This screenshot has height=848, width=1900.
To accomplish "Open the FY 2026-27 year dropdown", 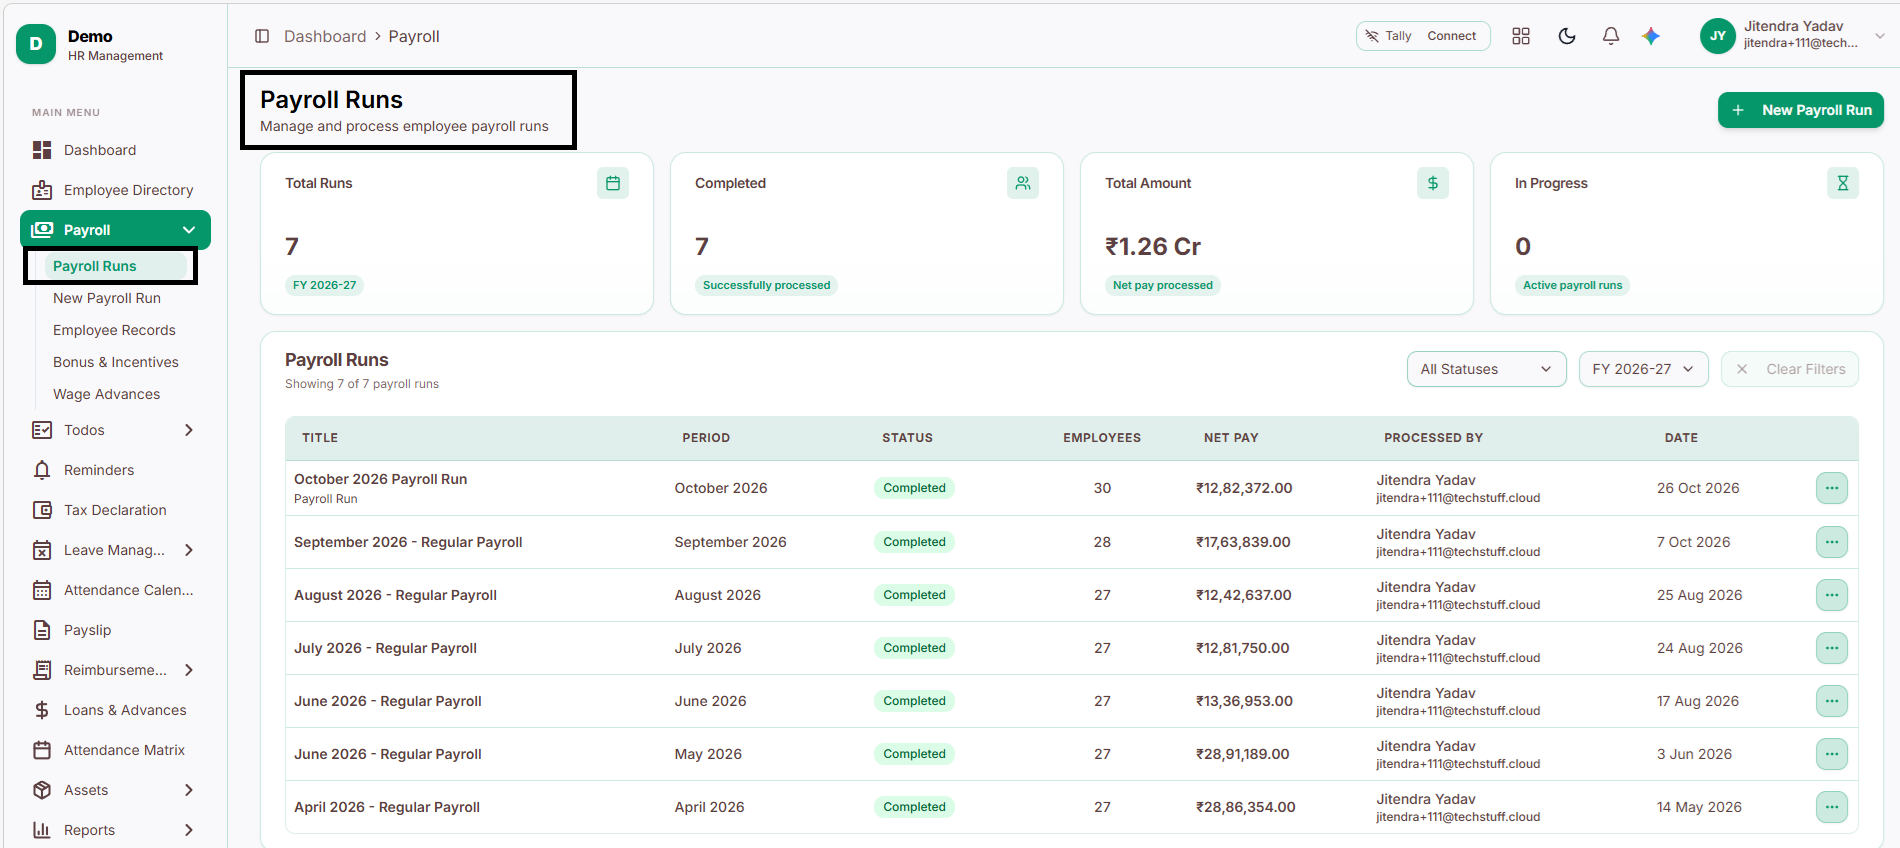I will (x=1643, y=369).
